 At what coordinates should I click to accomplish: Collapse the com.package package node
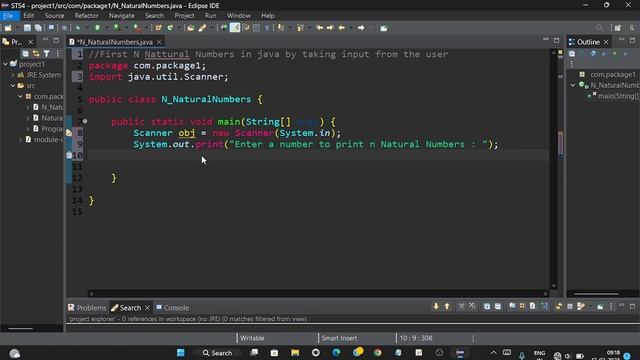click(20, 96)
